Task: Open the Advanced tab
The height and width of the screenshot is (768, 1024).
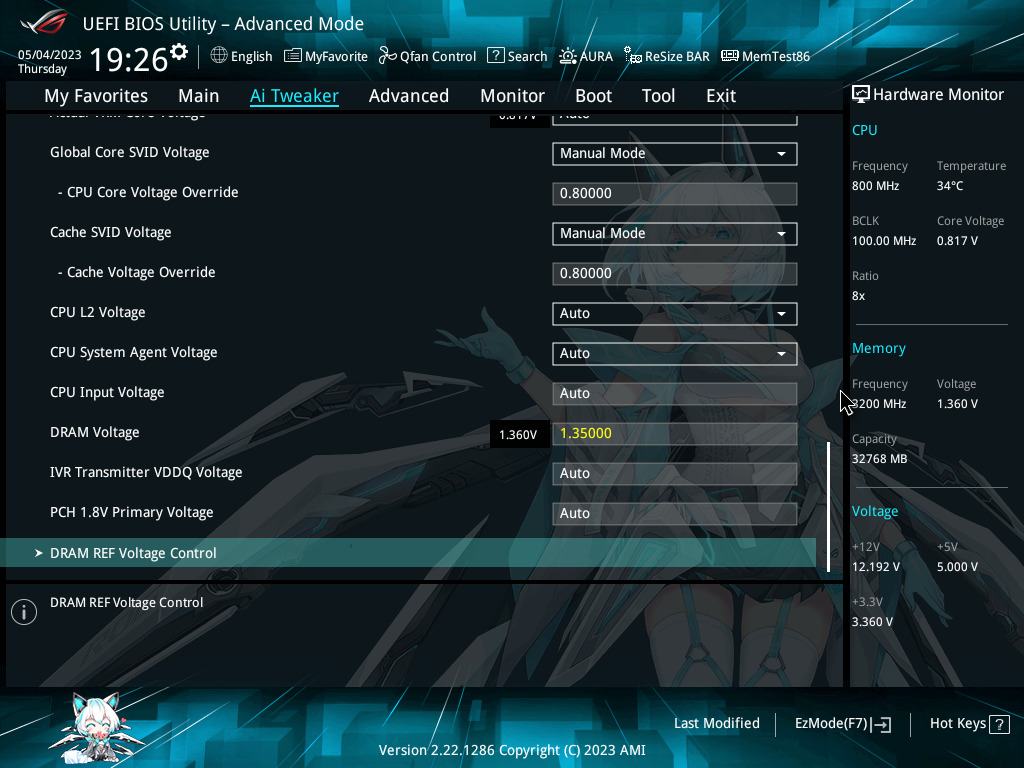Action: (x=409, y=96)
